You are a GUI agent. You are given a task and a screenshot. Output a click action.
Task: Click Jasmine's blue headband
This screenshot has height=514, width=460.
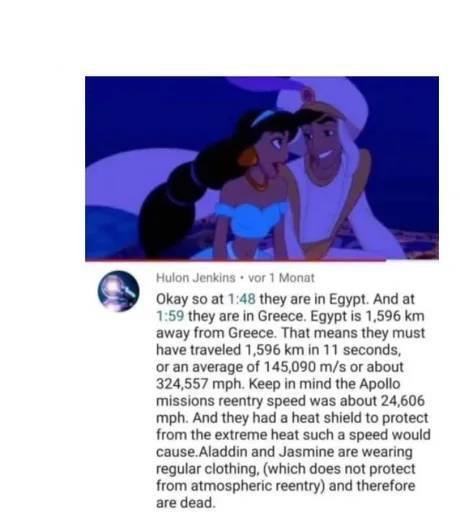262,117
